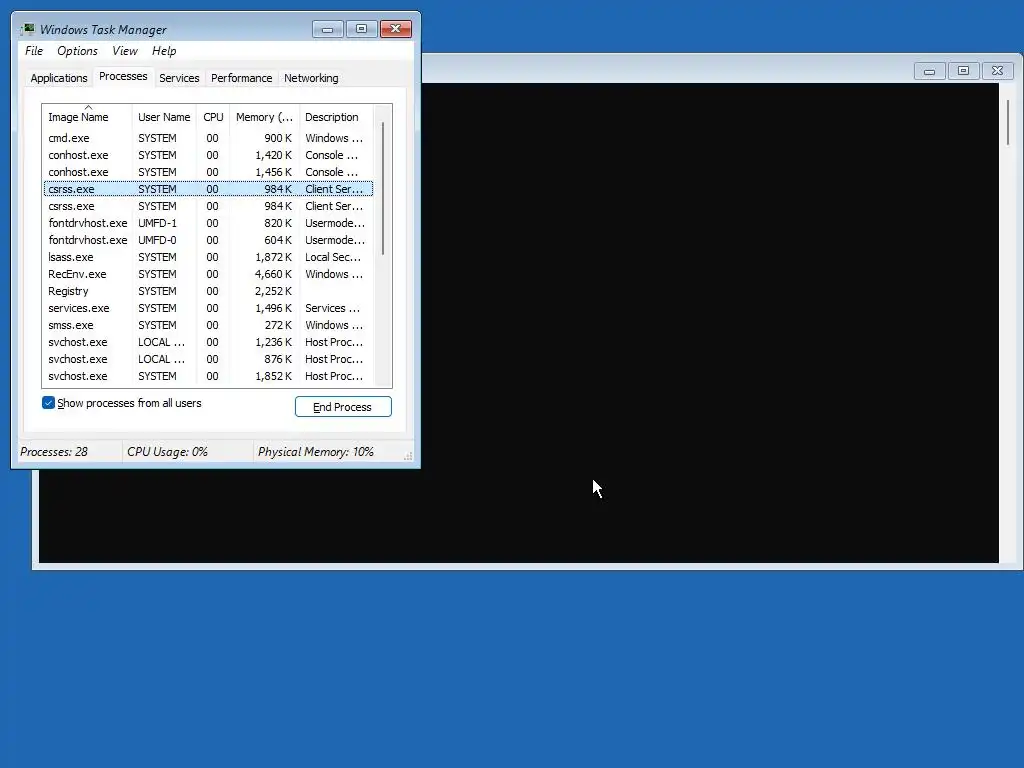
Task: Click the resize grip in status bar
Action: (x=408, y=456)
